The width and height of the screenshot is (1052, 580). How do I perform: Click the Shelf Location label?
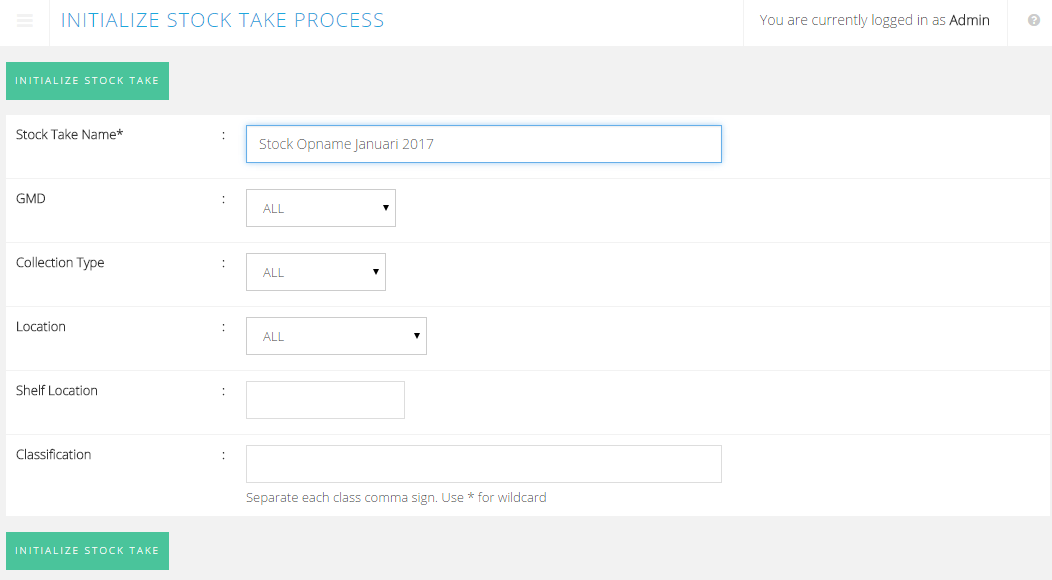point(57,391)
